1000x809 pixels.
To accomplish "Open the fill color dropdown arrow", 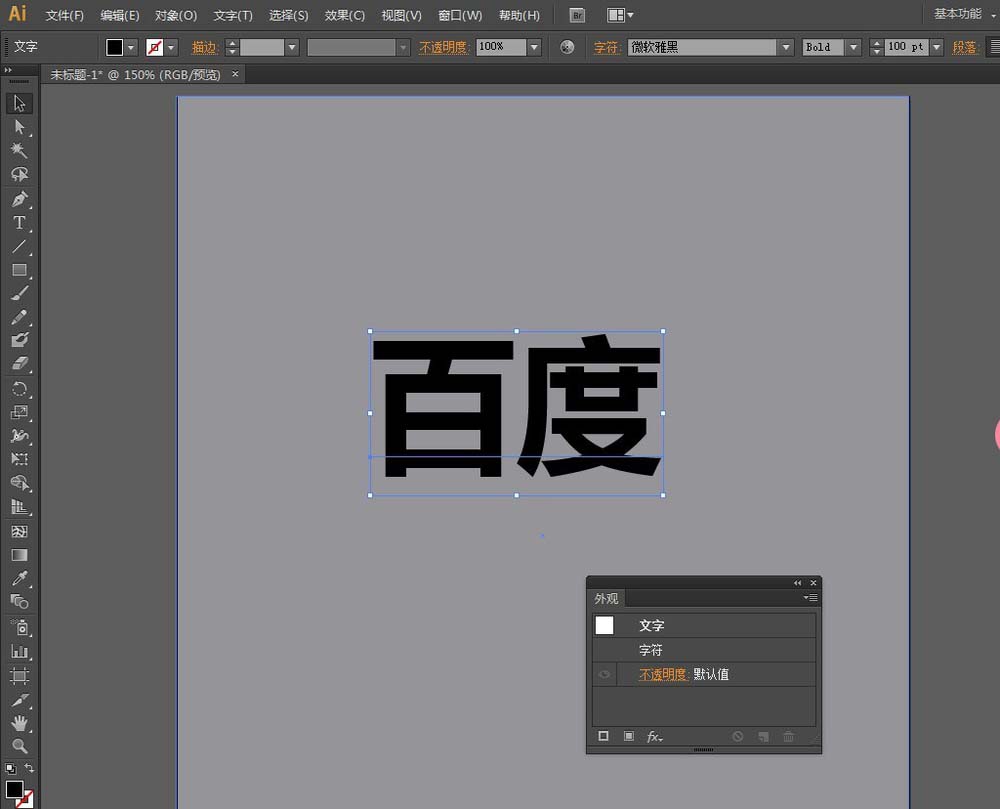I will [x=131, y=47].
